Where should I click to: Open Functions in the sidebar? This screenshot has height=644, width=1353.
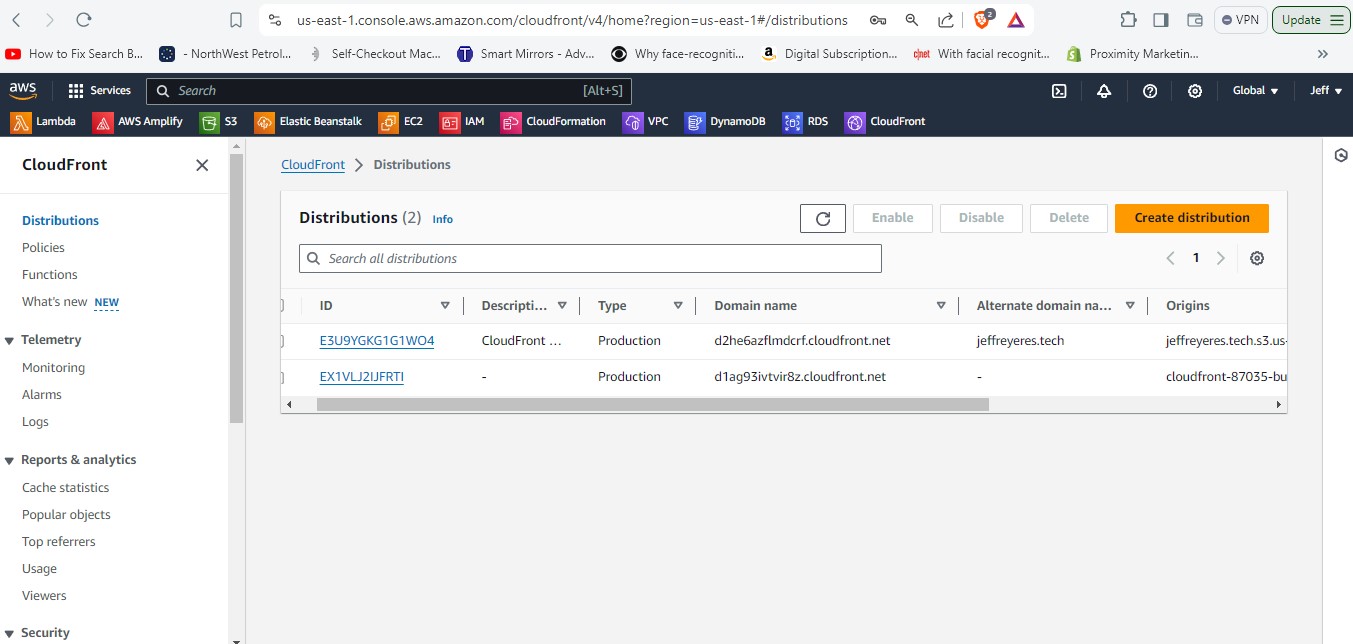tap(50, 275)
